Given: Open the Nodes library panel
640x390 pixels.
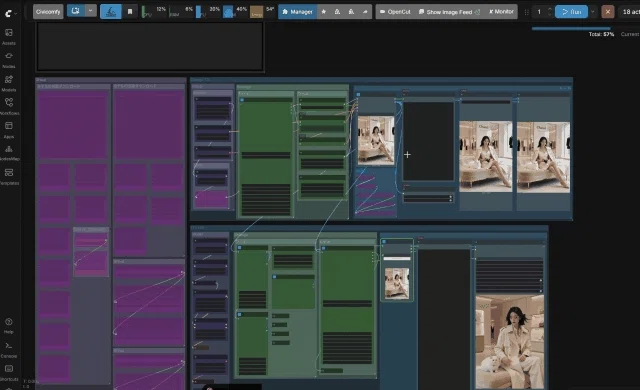Looking at the screenshot, I should click(x=9, y=60).
